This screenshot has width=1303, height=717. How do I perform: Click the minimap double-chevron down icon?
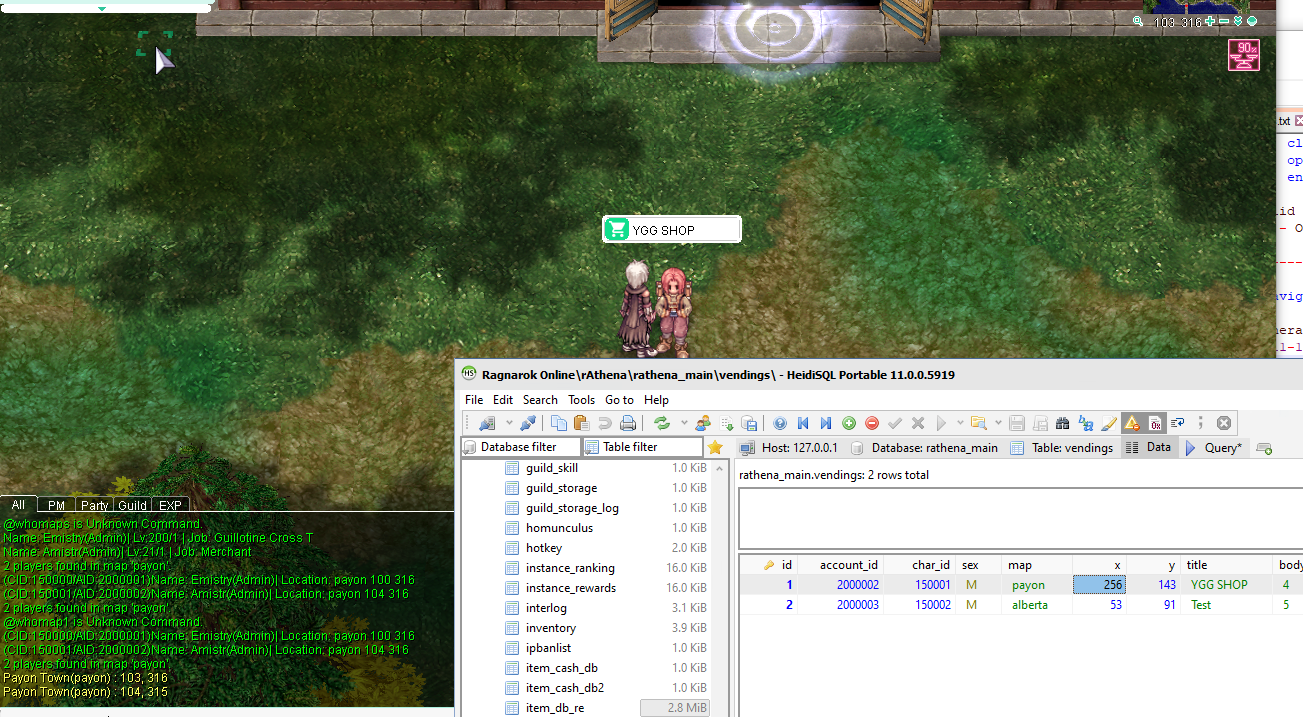[x=1238, y=21]
